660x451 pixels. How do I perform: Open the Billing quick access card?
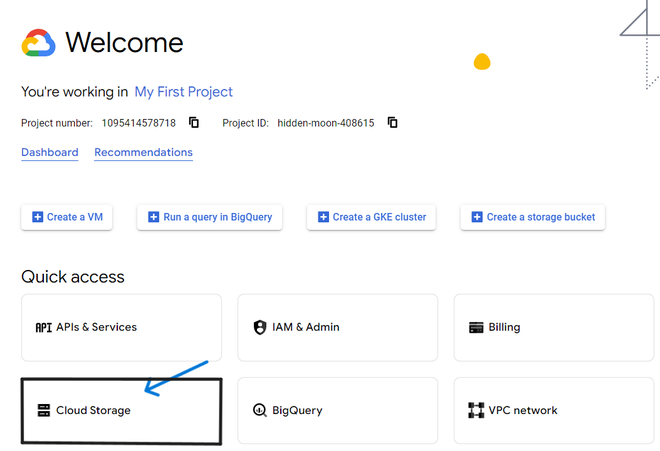pyautogui.click(x=554, y=327)
